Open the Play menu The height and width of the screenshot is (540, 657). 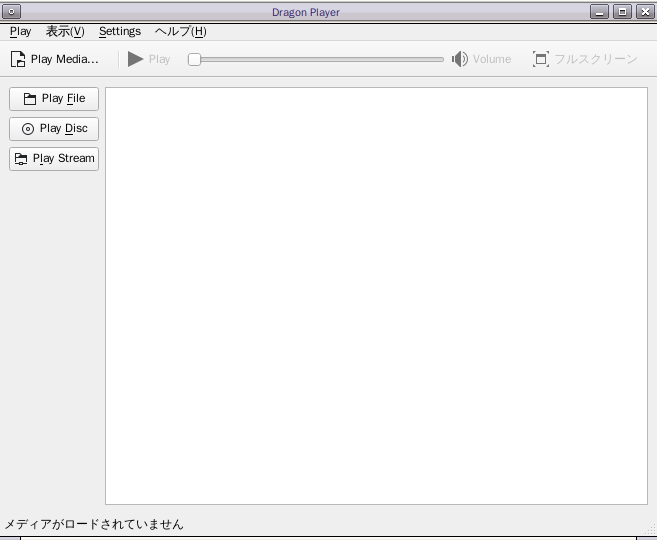pyautogui.click(x=20, y=31)
